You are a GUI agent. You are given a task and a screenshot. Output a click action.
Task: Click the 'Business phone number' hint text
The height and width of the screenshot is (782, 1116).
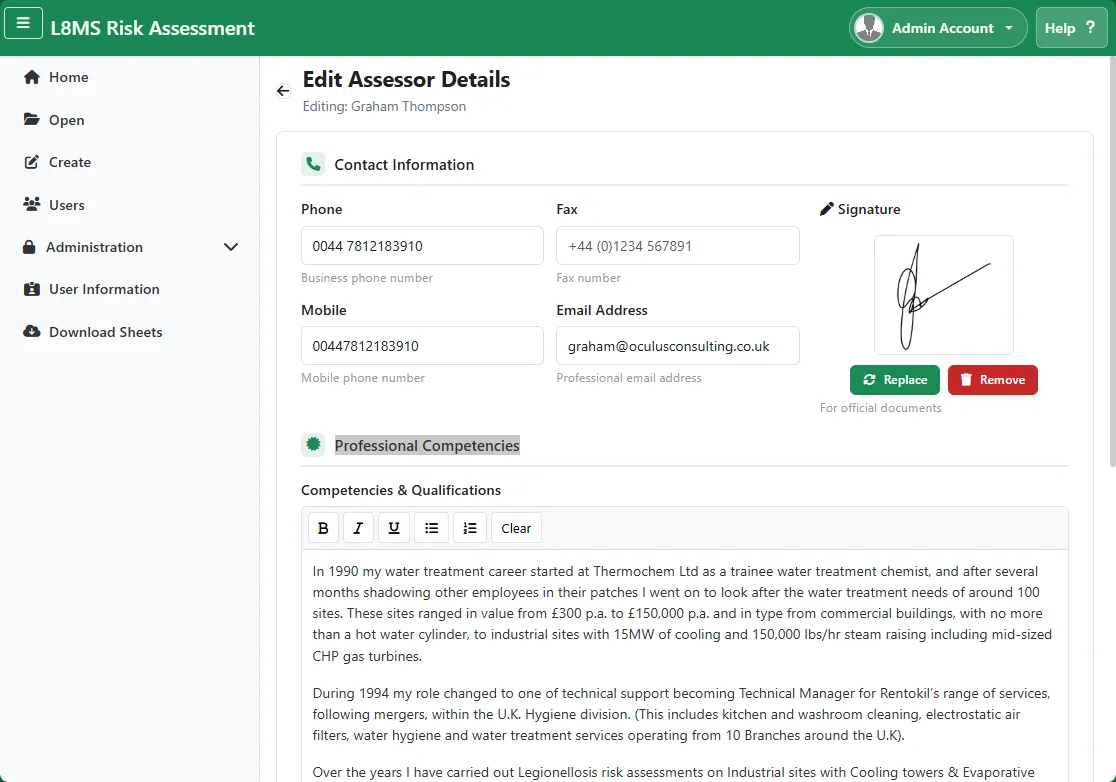367,278
